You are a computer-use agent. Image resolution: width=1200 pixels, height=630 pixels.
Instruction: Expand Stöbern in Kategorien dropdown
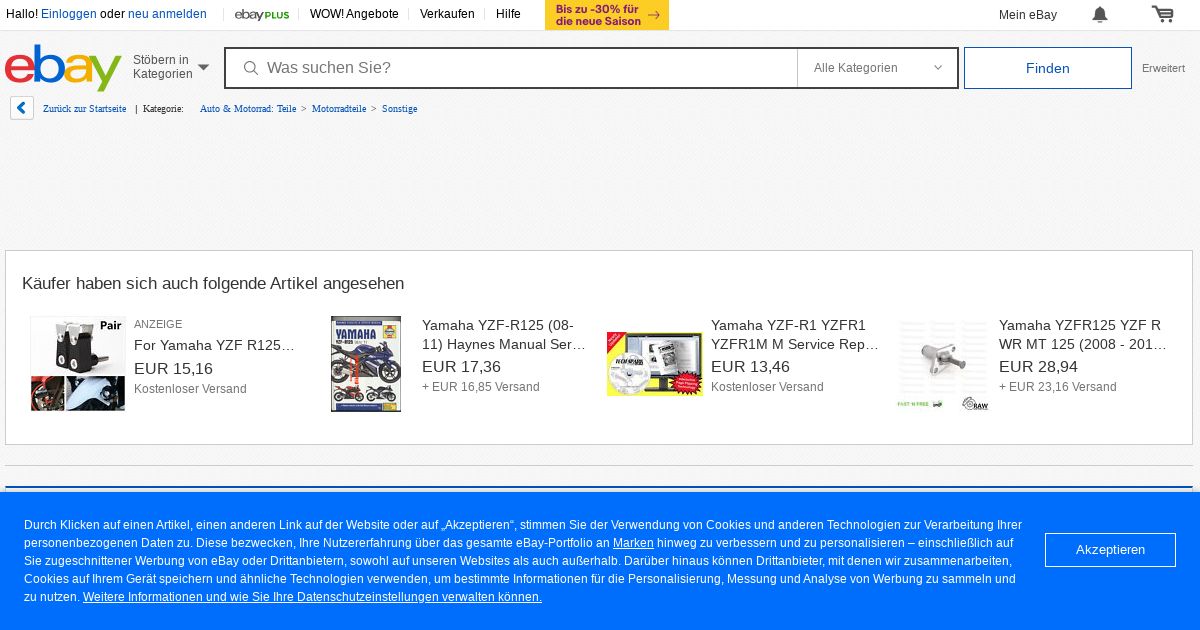click(171, 67)
